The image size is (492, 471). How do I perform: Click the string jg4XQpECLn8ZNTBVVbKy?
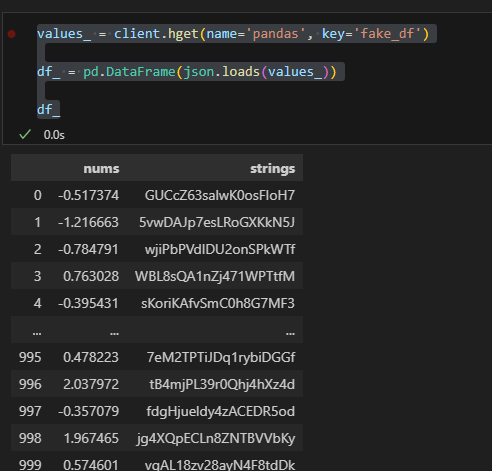coord(216,439)
